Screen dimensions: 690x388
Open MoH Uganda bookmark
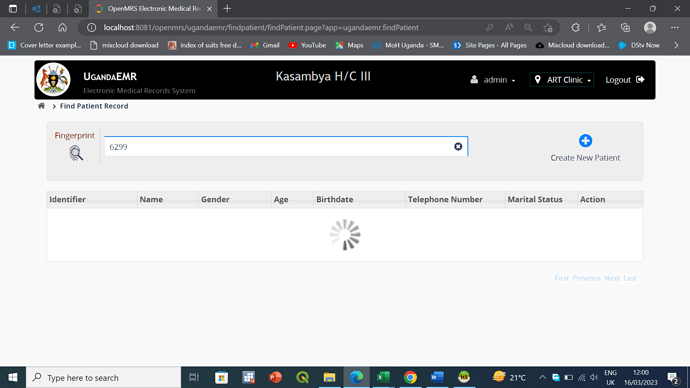(x=408, y=45)
